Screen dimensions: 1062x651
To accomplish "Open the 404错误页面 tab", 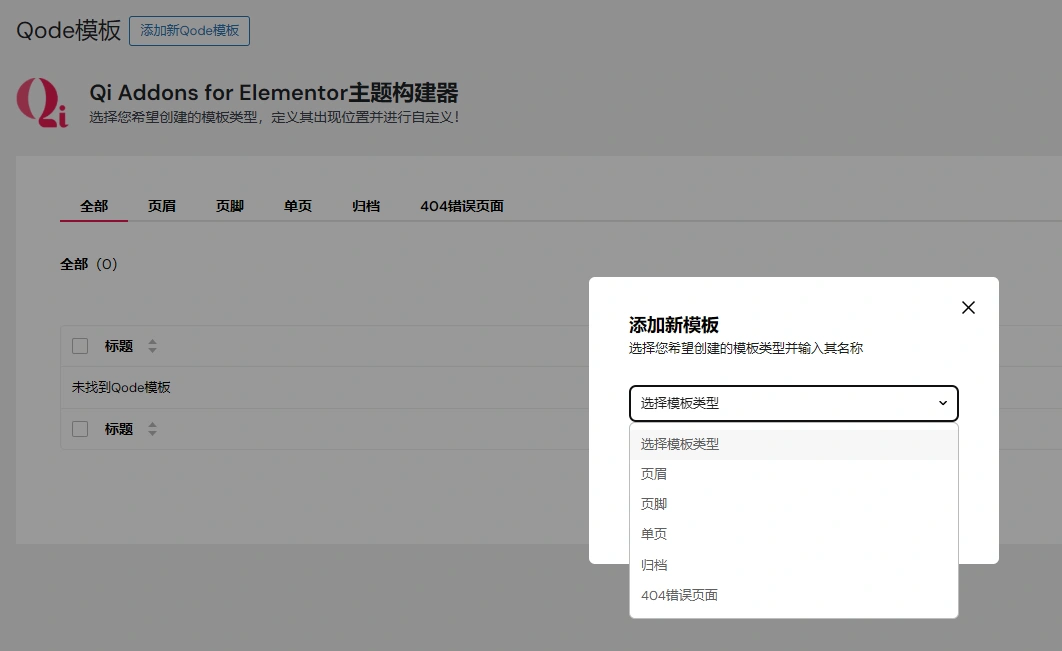I will (461, 205).
